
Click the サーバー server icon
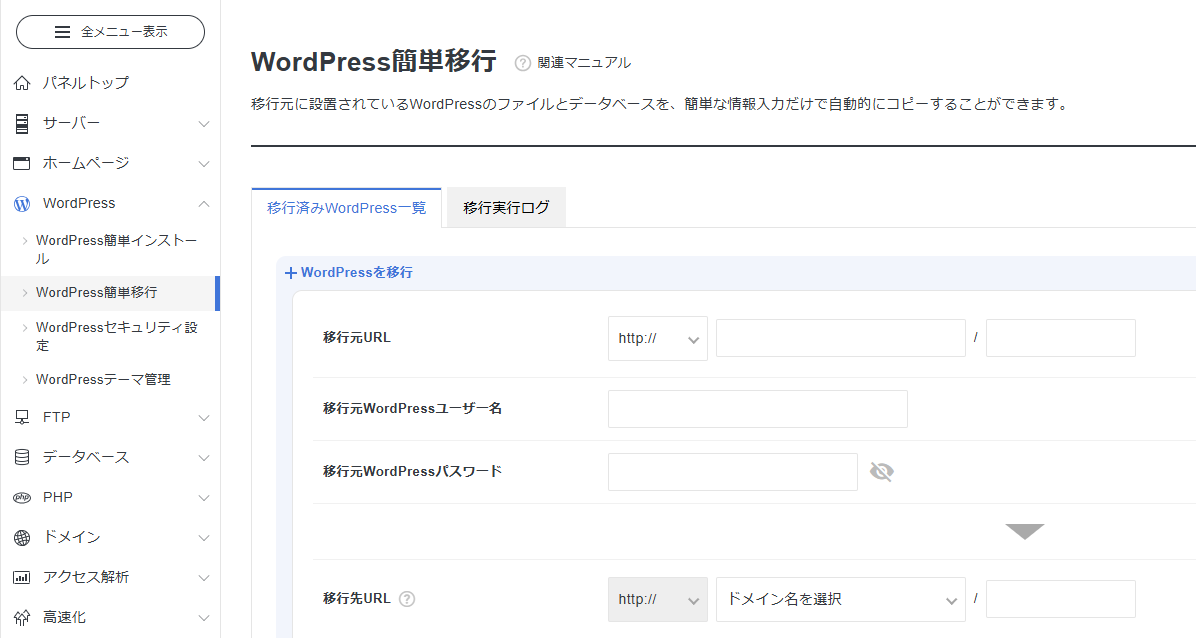tap(22, 123)
